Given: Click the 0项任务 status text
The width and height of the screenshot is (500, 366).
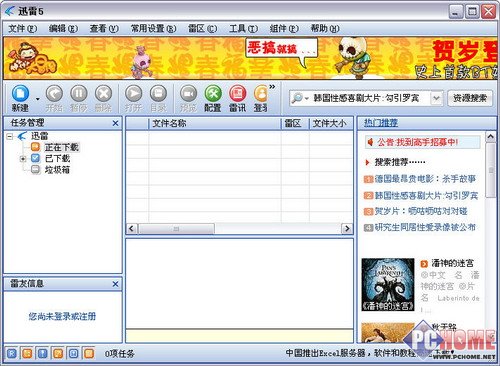Looking at the screenshot, I should [x=120, y=354].
